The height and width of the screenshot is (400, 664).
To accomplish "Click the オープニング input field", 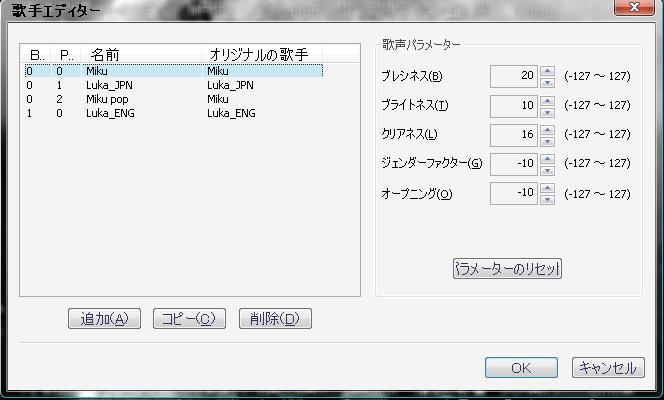I will (514, 193).
